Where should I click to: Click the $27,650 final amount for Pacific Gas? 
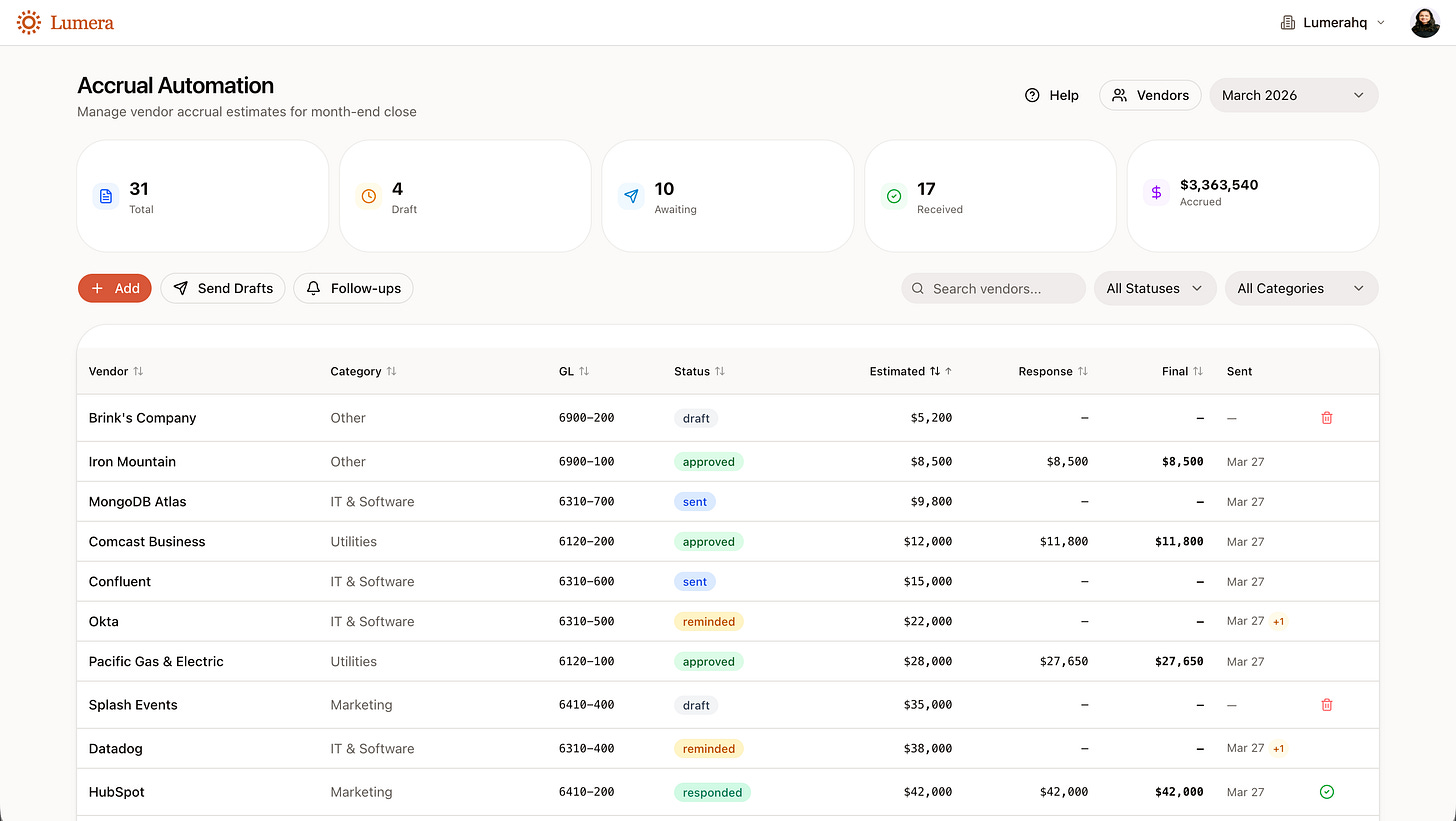(1179, 662)
